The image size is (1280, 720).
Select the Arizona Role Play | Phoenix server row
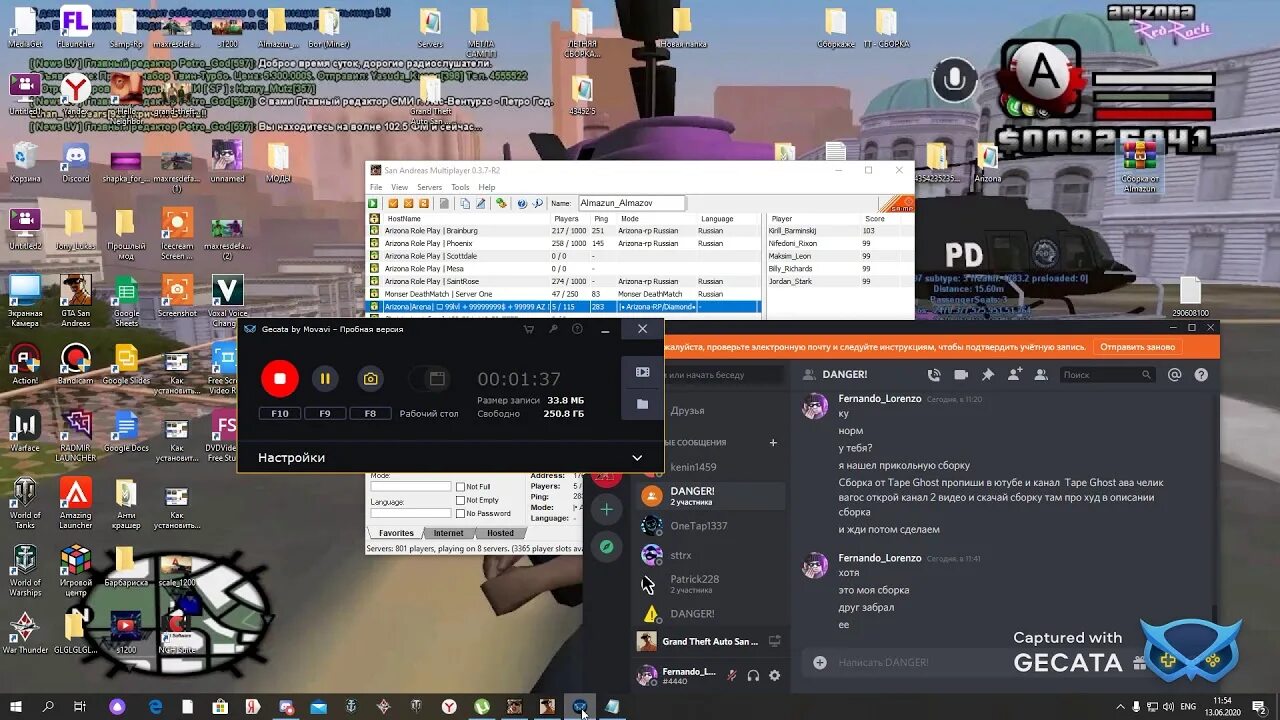(x=565, y=243)
